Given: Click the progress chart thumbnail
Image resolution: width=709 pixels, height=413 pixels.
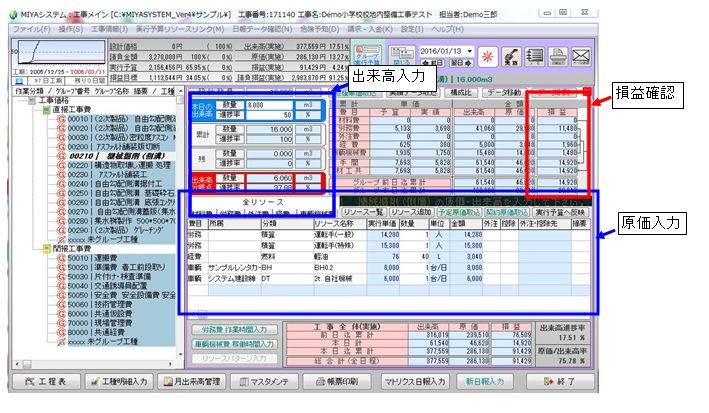Looking at the screenshot, I should [x=59, y=54].
